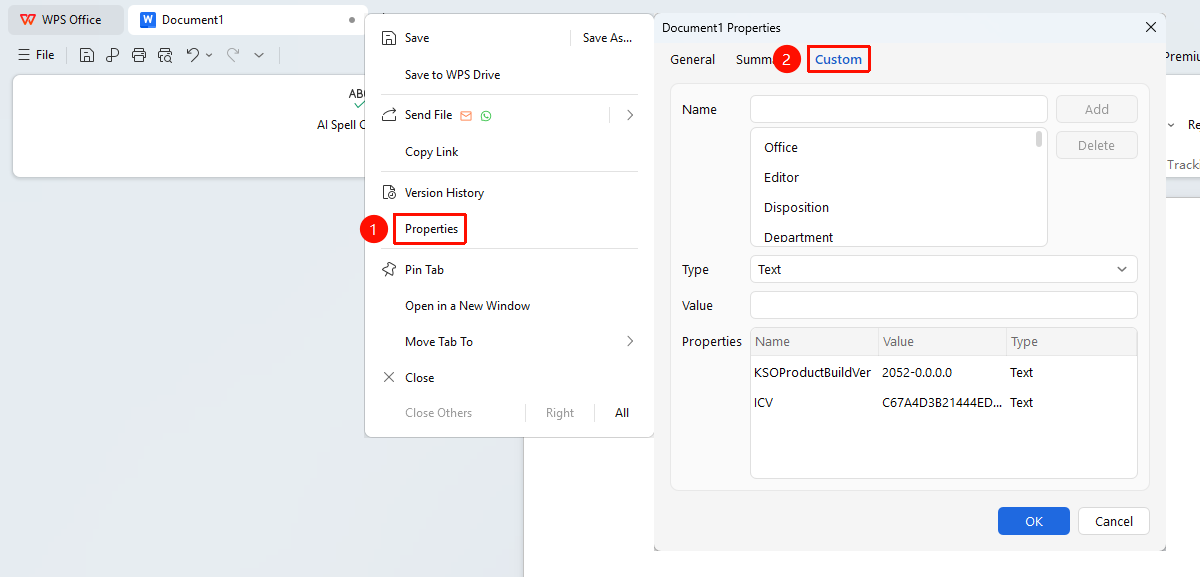The image size is (1200, 577).
Task: Select Save to WPS Drive
Action: click(452, 75)
